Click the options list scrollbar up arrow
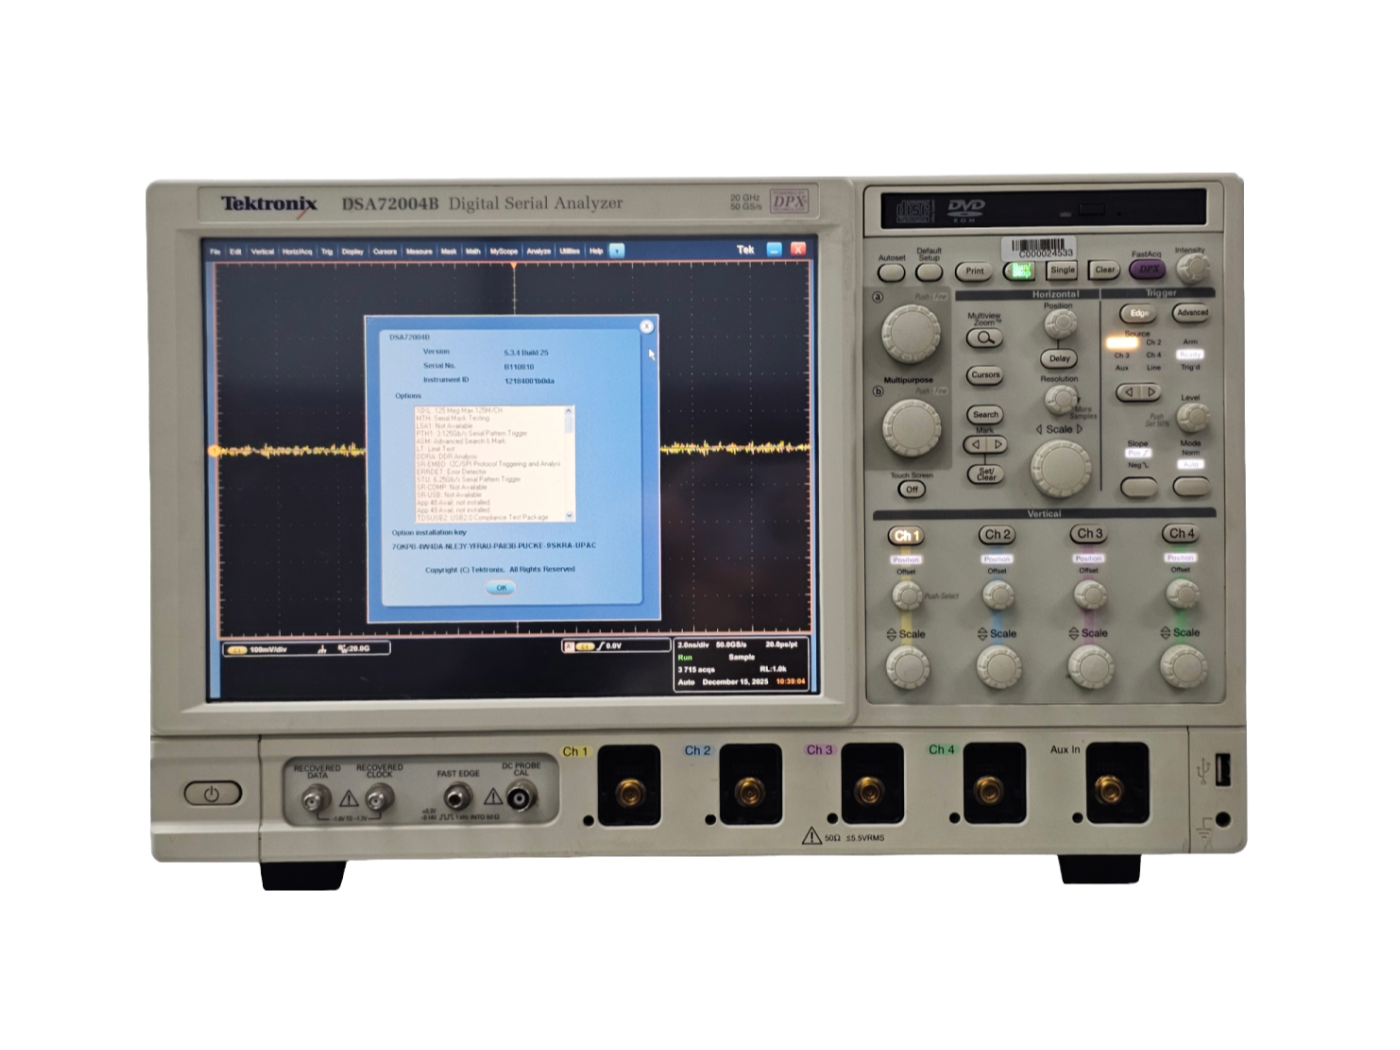The height and width of the screenshot is (1050, 1400). click(x=570, y=411)
